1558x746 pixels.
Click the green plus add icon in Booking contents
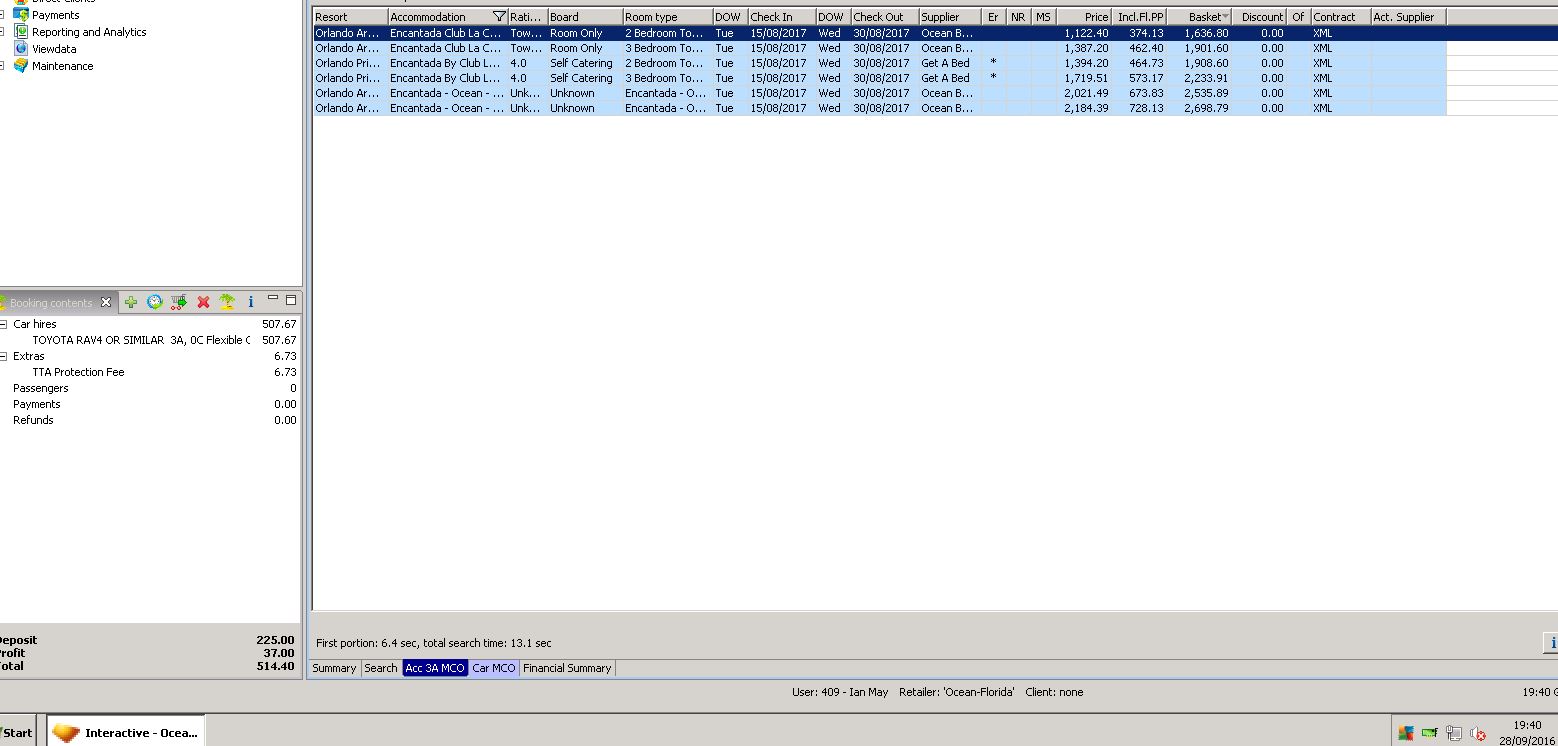131,301
